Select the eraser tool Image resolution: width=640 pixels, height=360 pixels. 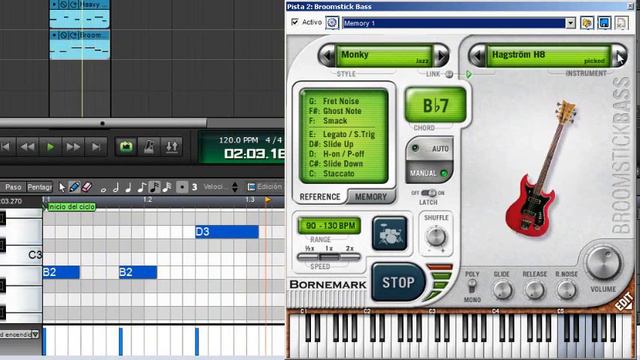(87, 187)
